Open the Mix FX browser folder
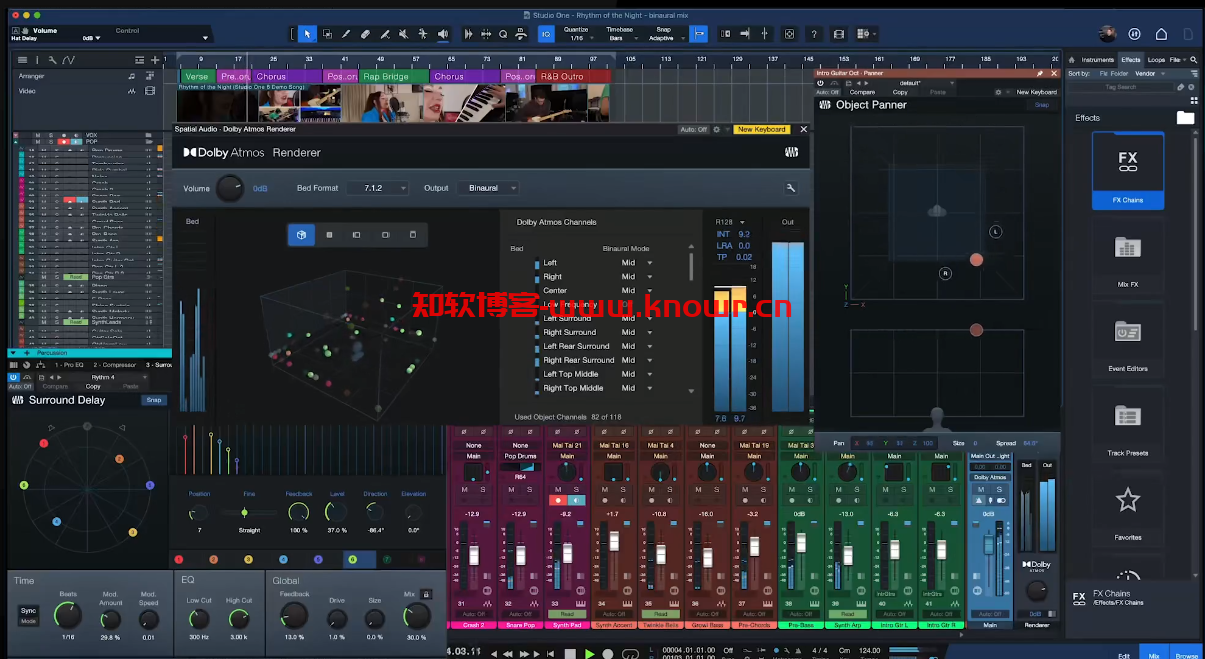 (1128, 257)
